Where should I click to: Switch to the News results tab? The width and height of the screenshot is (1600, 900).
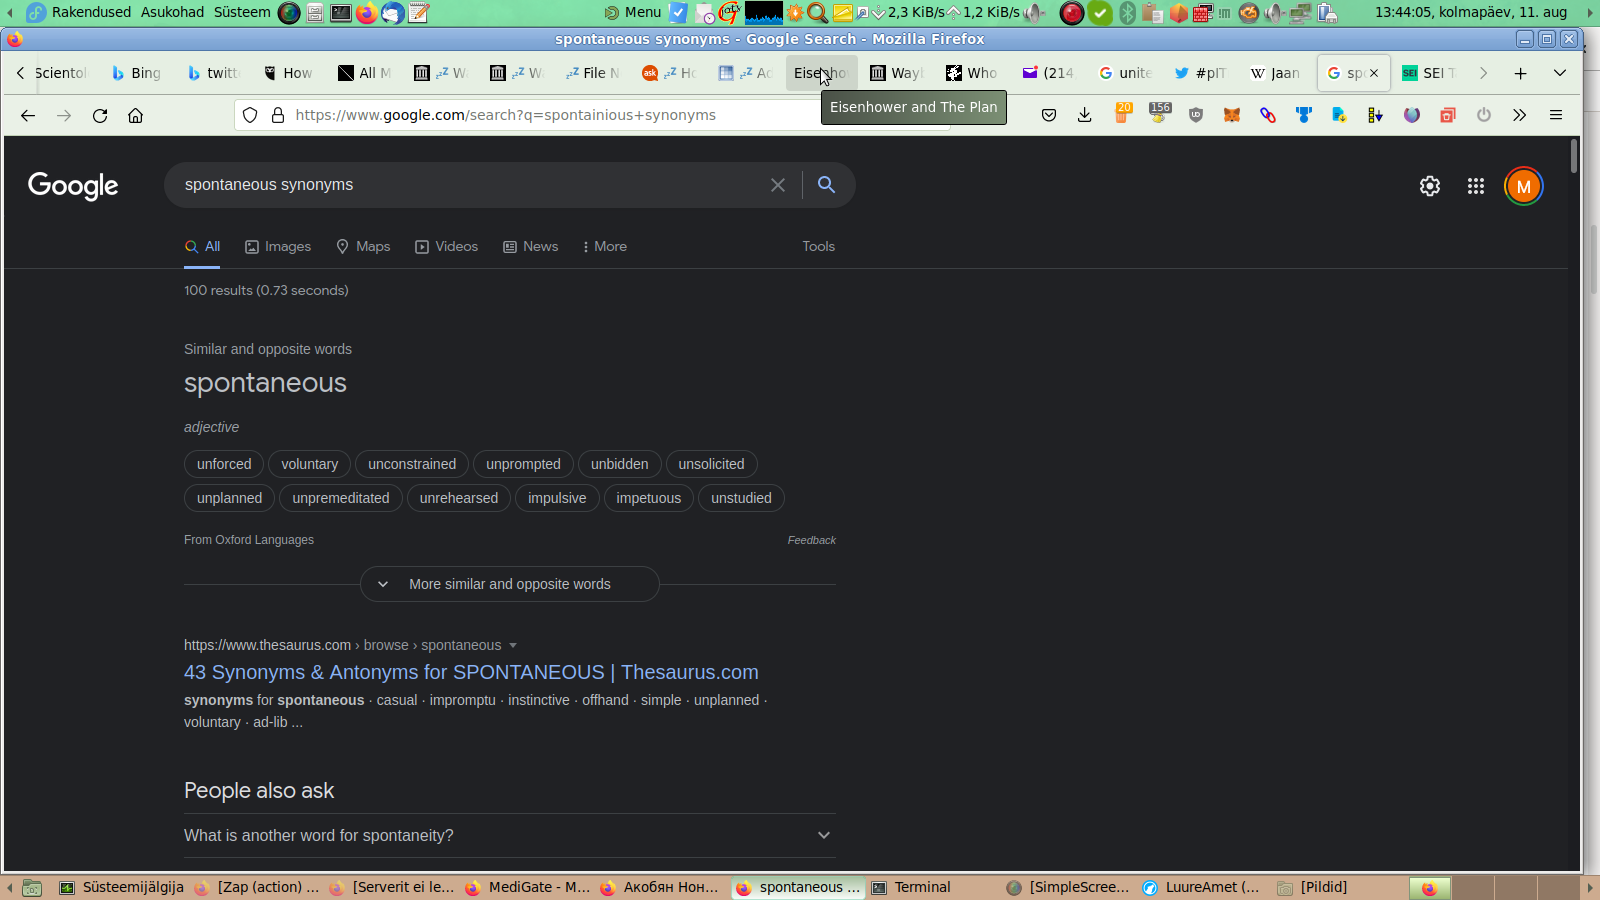point(531,246)
